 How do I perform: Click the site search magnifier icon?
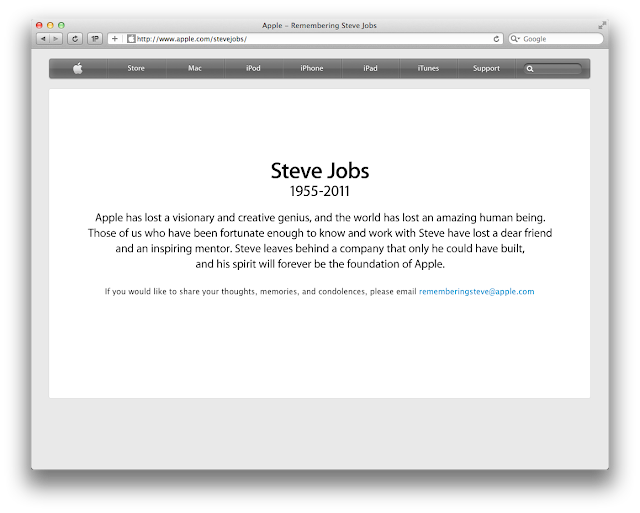click(530, 69)
